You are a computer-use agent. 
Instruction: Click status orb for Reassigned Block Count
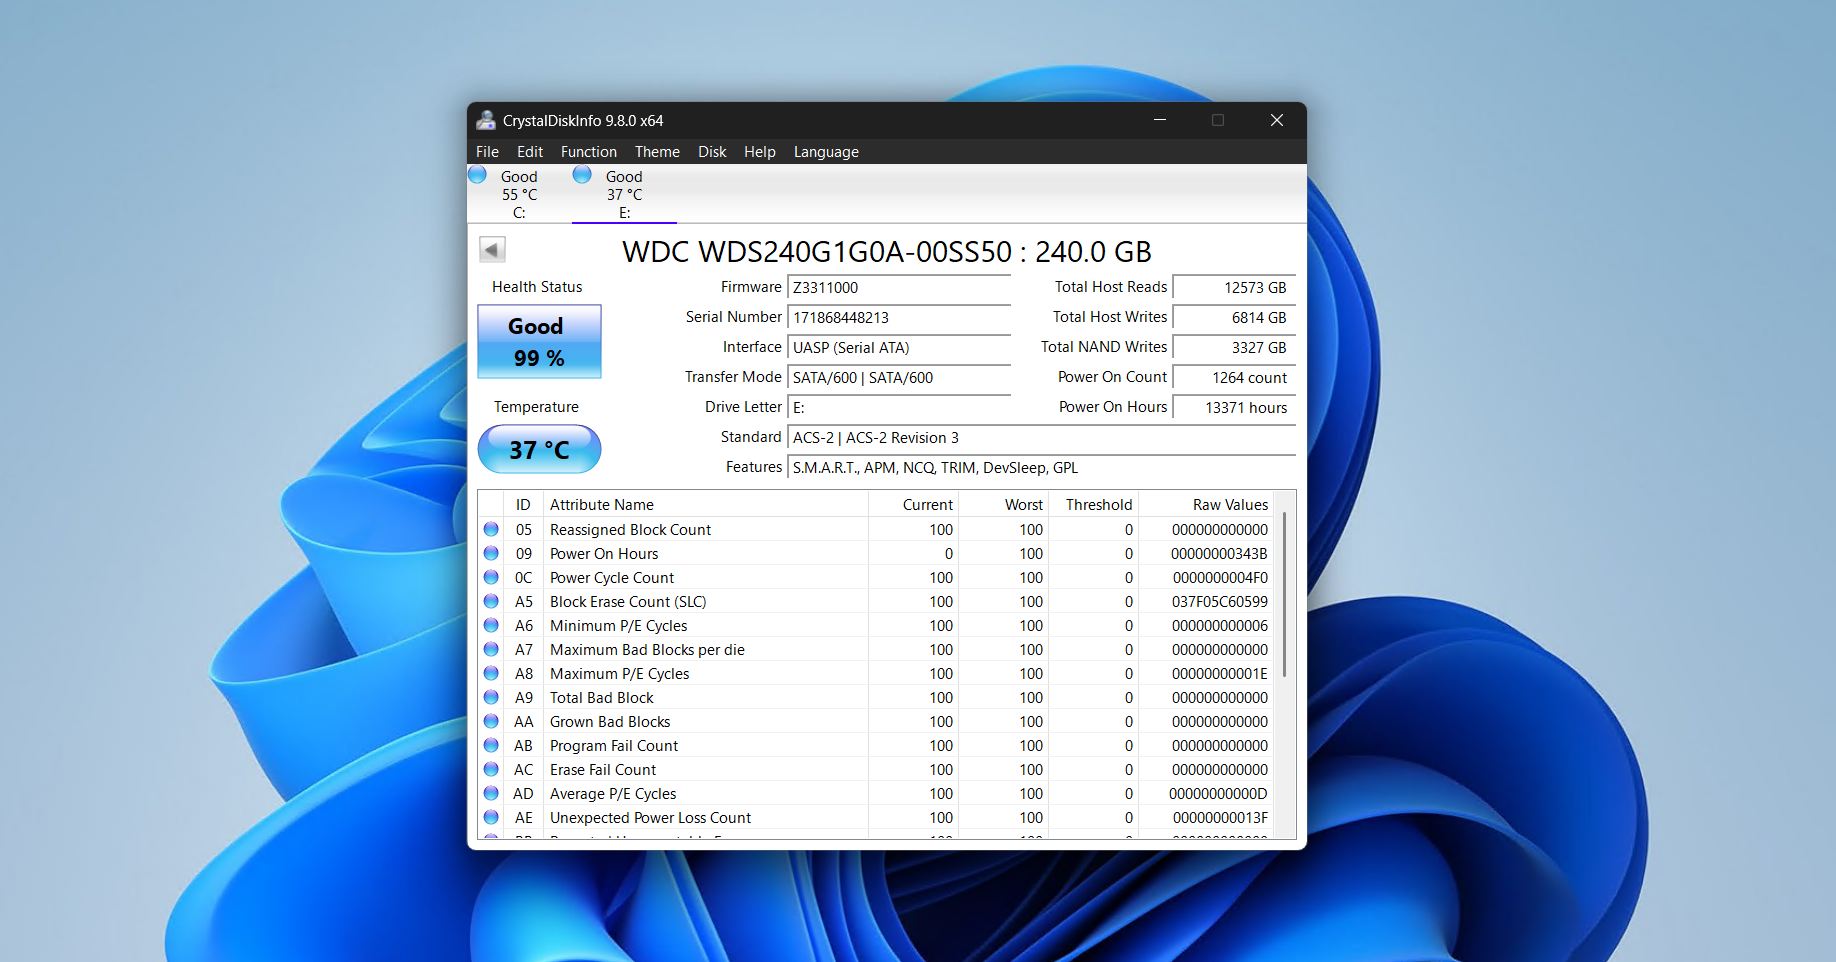[x=491, y=529]
